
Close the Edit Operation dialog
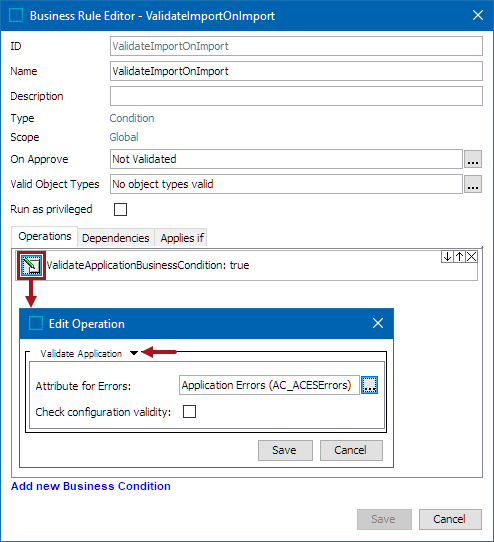(378, 323)
